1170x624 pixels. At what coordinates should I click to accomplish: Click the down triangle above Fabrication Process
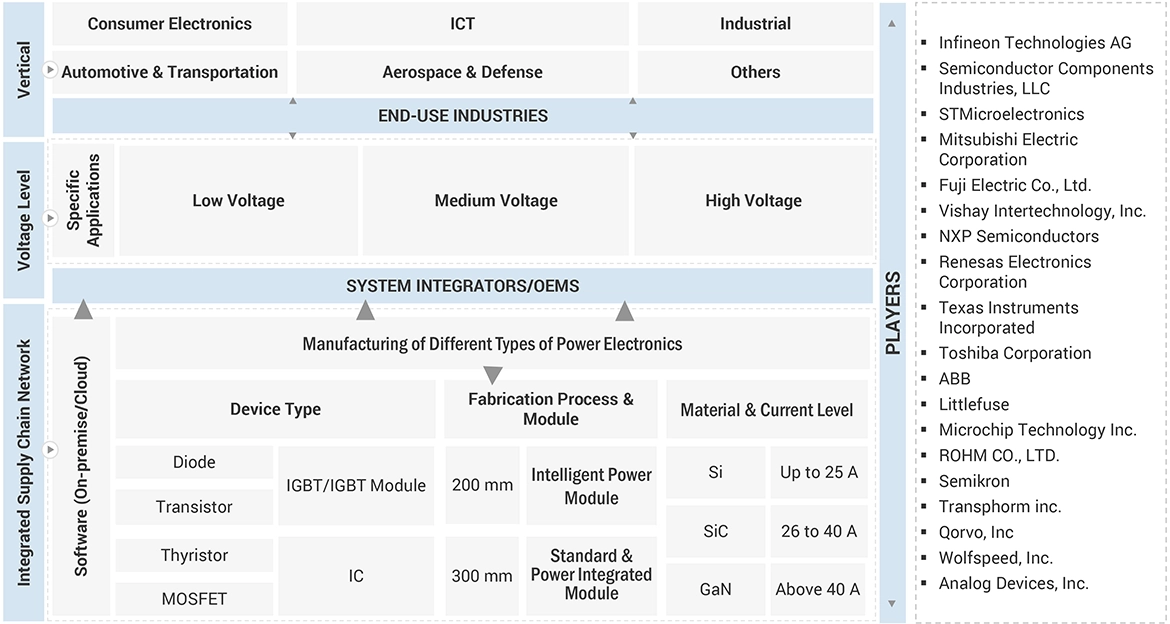[x=492, y=375]
